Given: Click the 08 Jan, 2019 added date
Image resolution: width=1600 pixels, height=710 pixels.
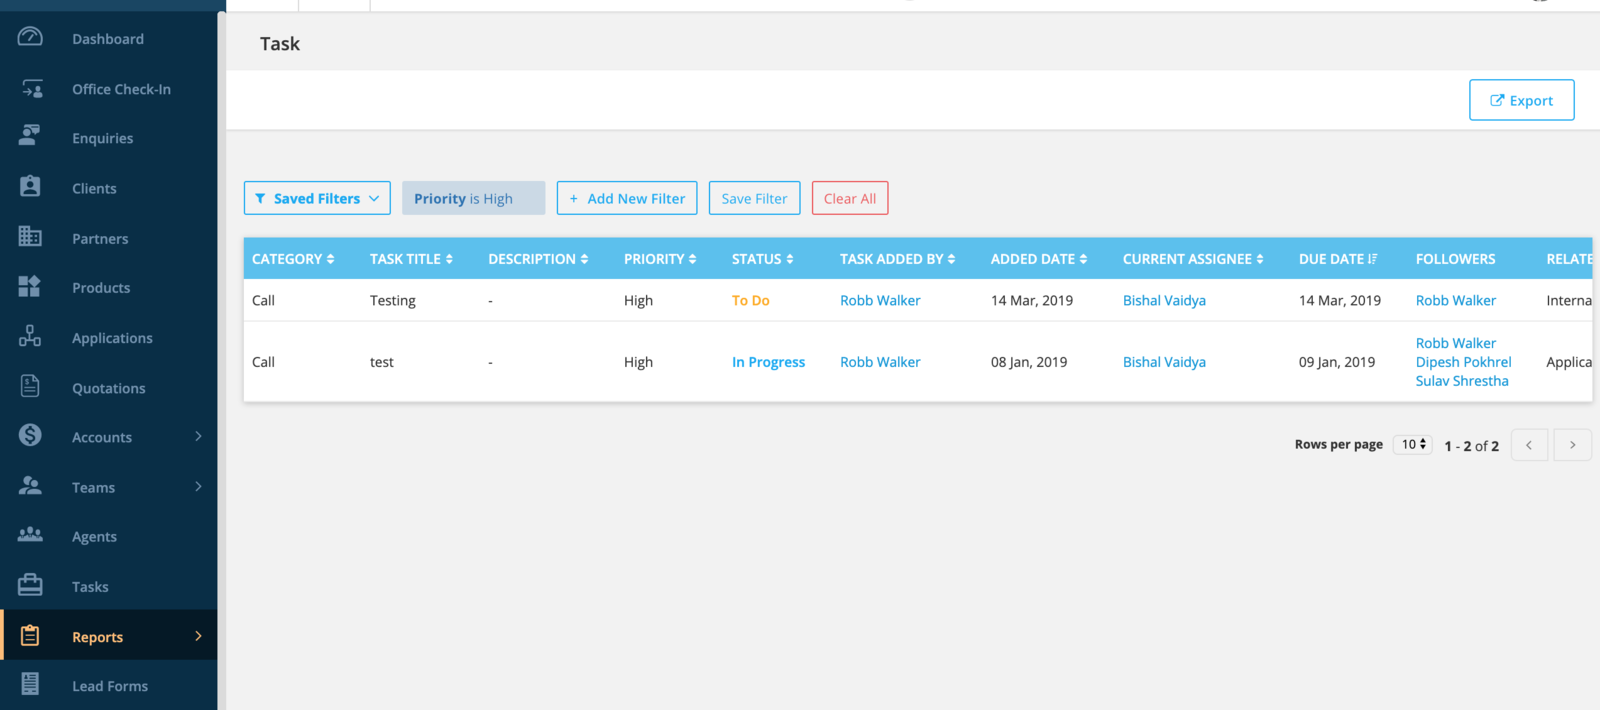Looking at the screenshot, I should click(x=1029, y=362).
